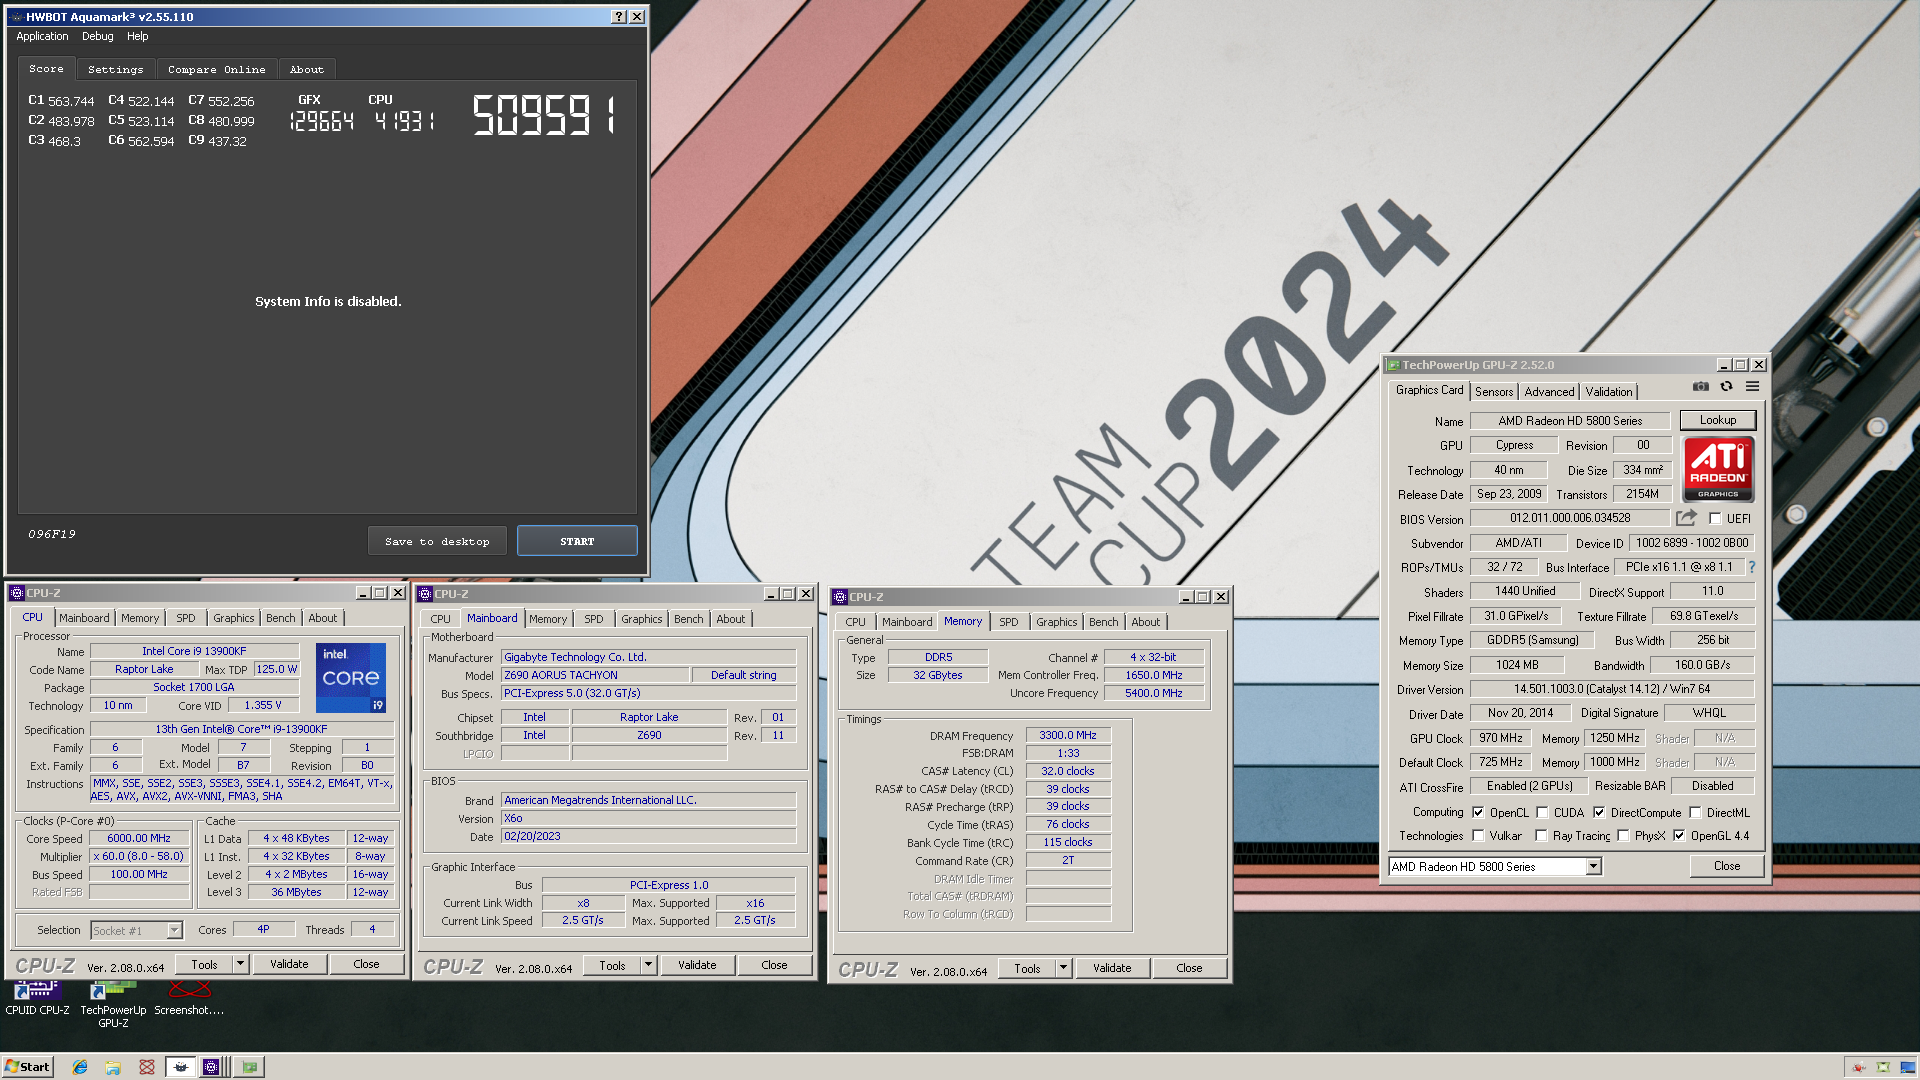Switch to HWBOT Aquamark taskbar button
This screenshot has height=1080, width=1920.
(181, 1067)
